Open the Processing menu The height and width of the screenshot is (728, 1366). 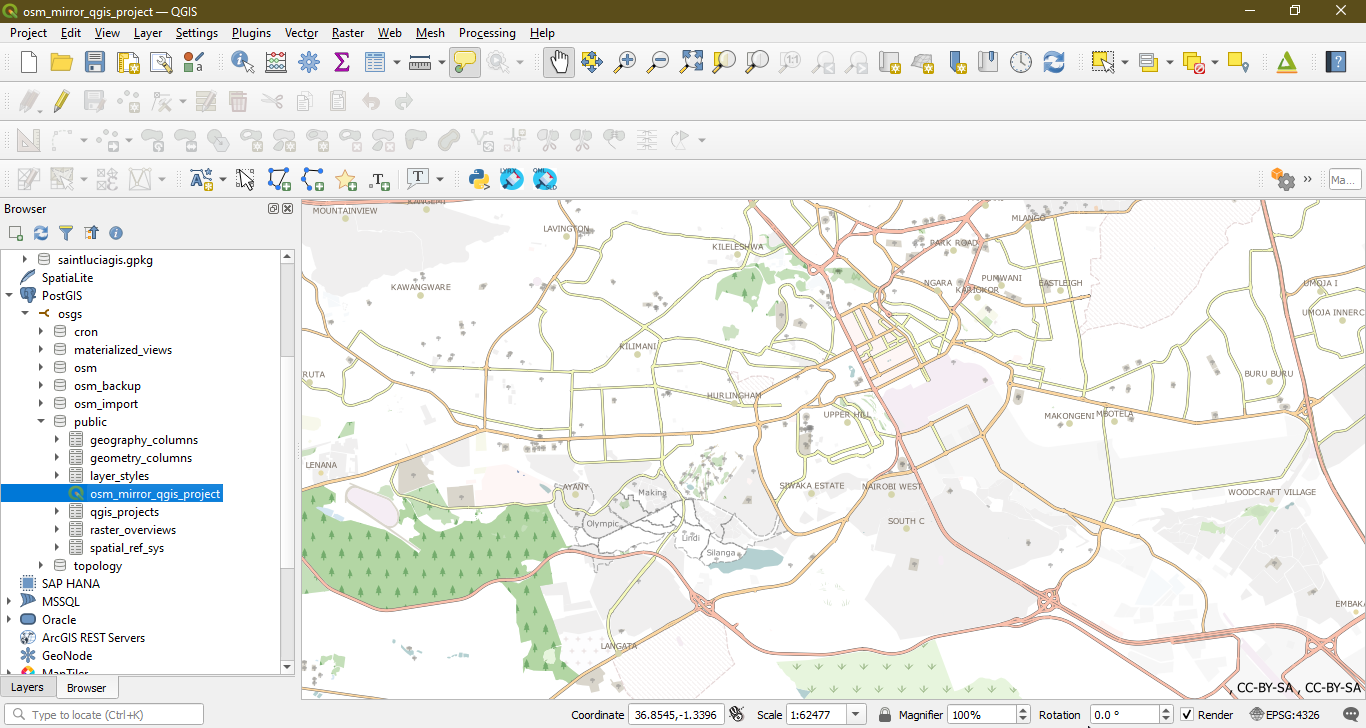pyautogui.click(x=487, y=33)
